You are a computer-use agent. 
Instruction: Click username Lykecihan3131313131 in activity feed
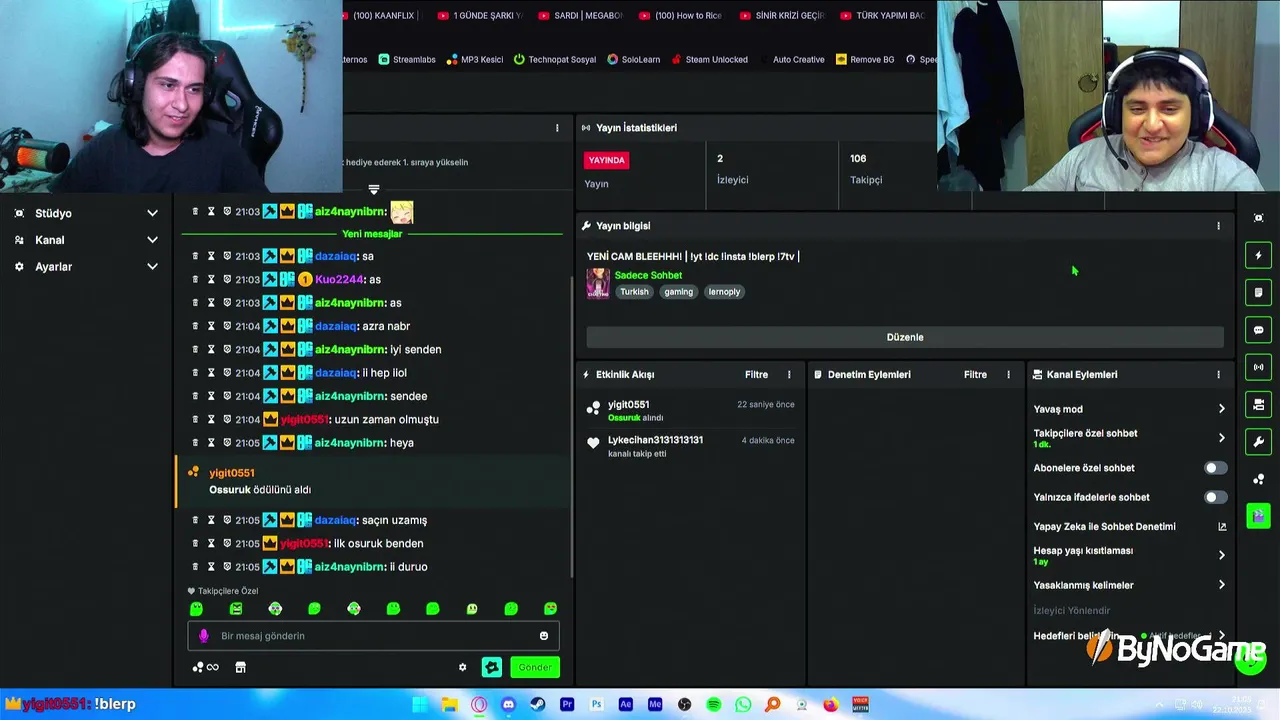click(655, 440)
